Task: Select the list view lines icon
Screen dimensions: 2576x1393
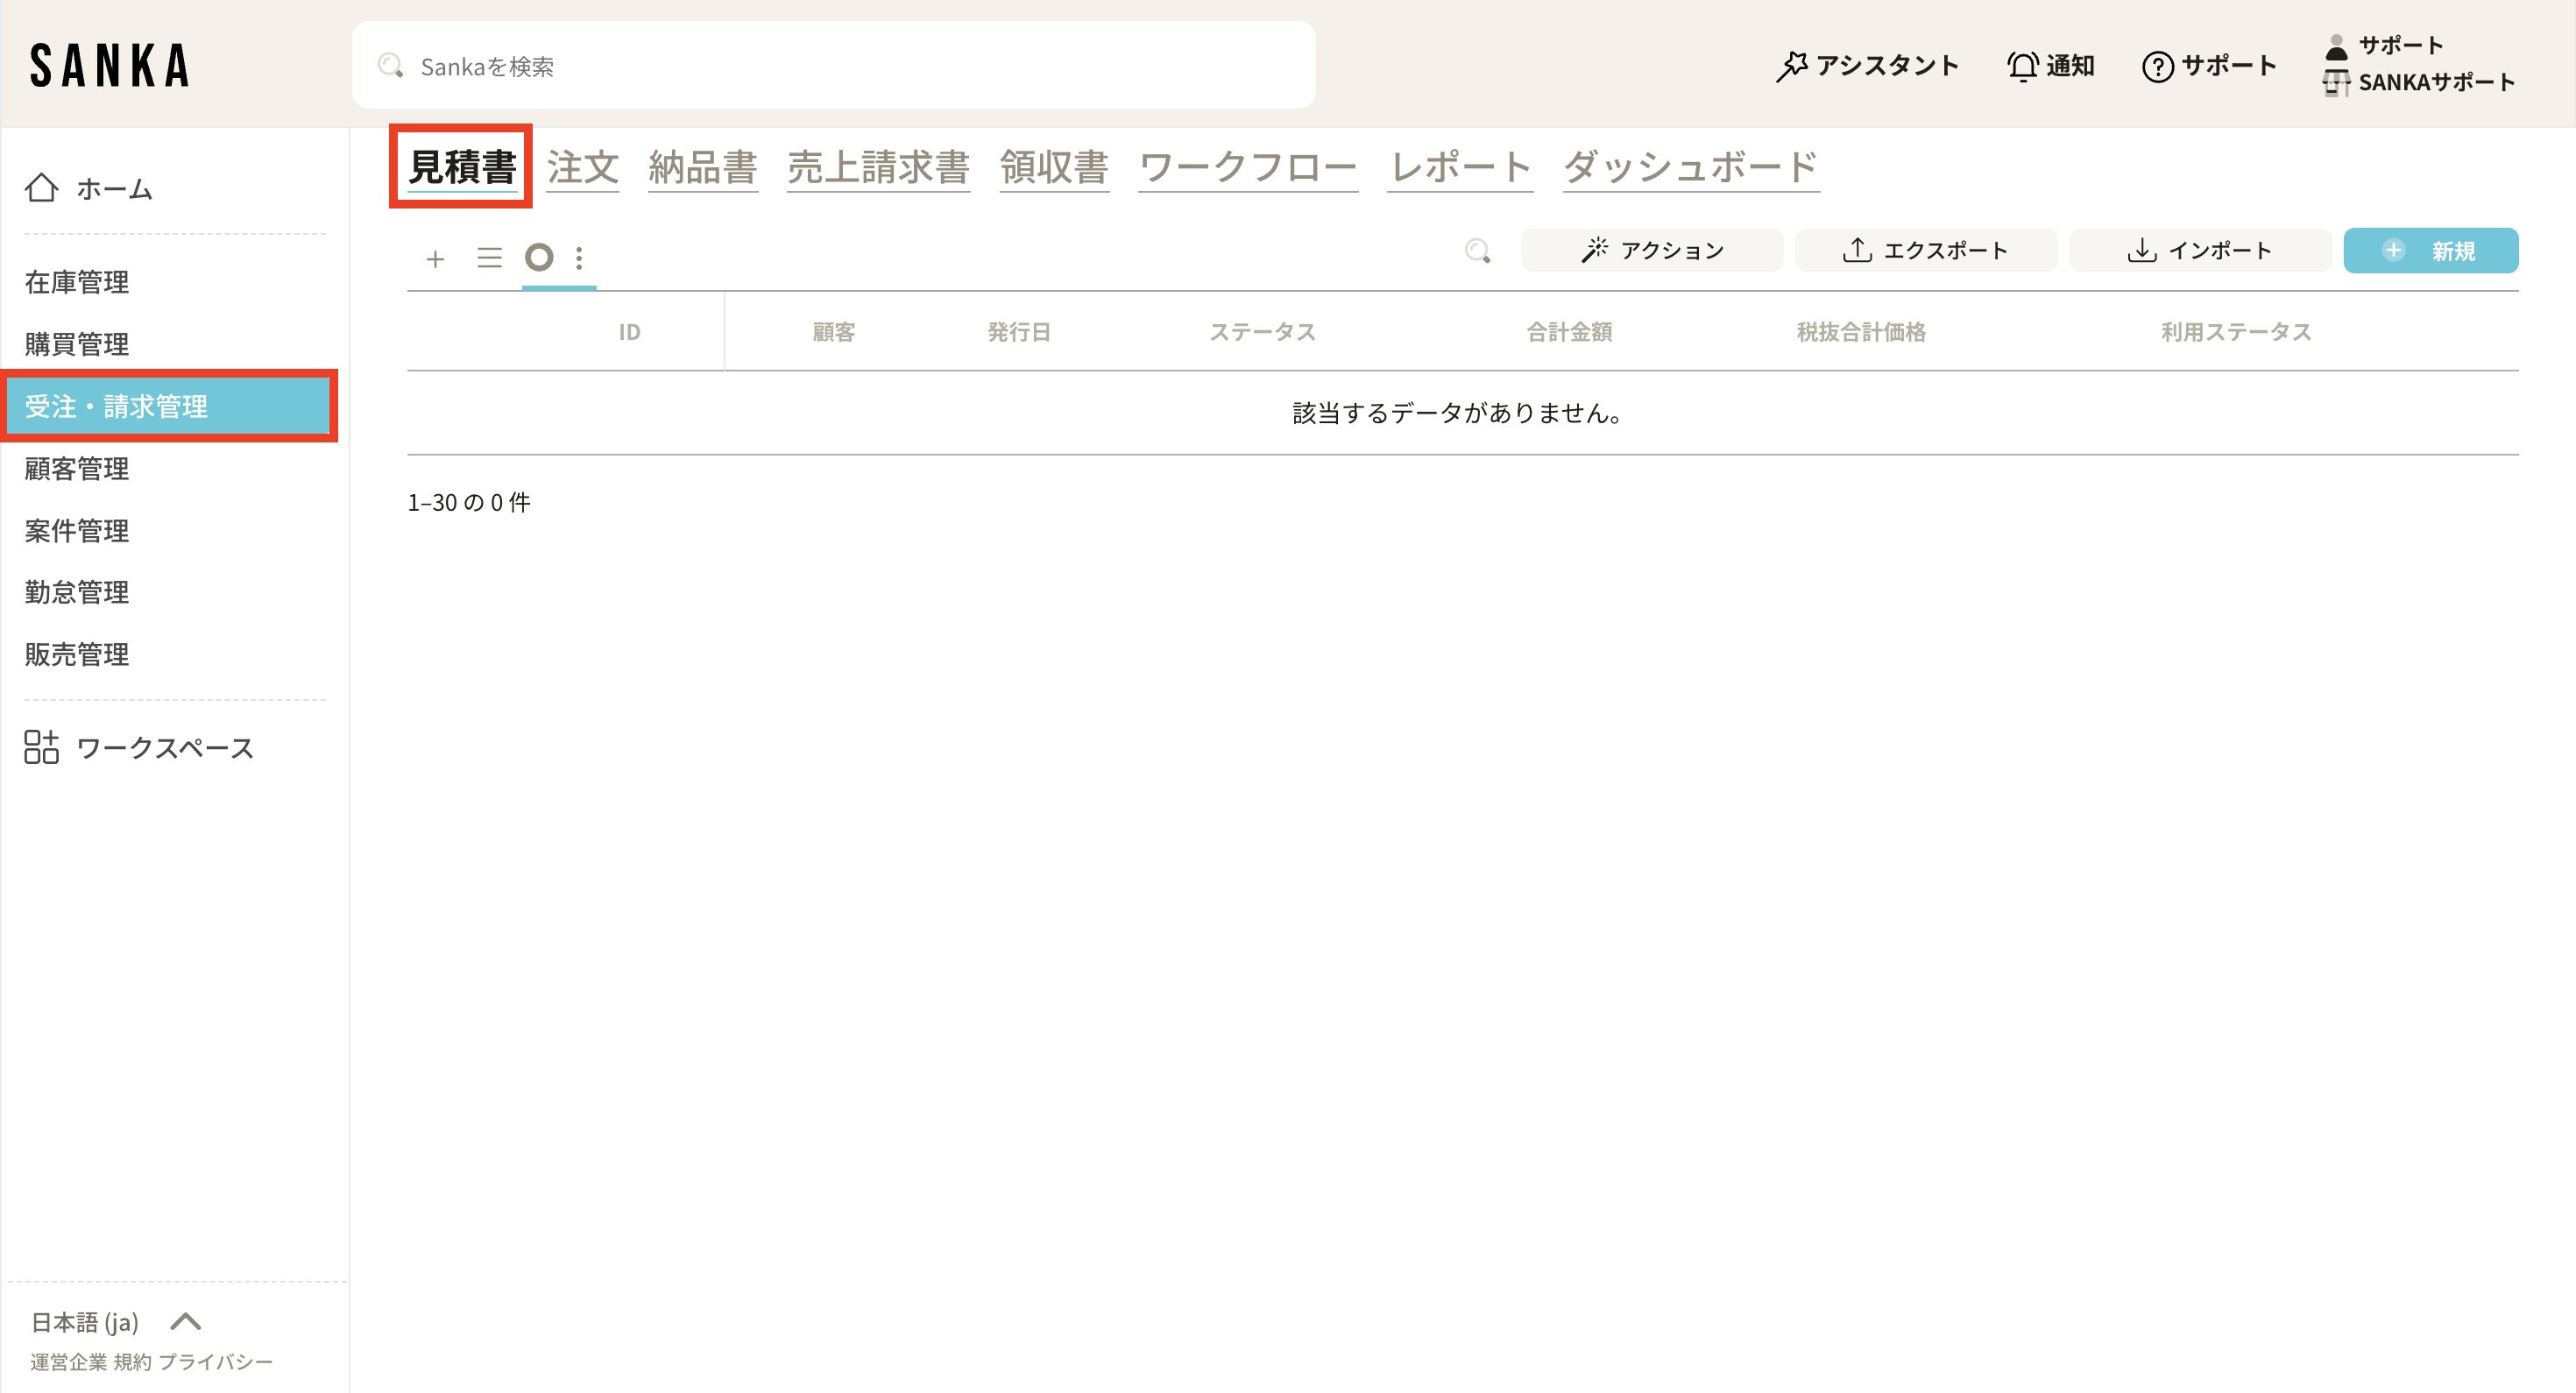Action: click(x=489, y=258)
